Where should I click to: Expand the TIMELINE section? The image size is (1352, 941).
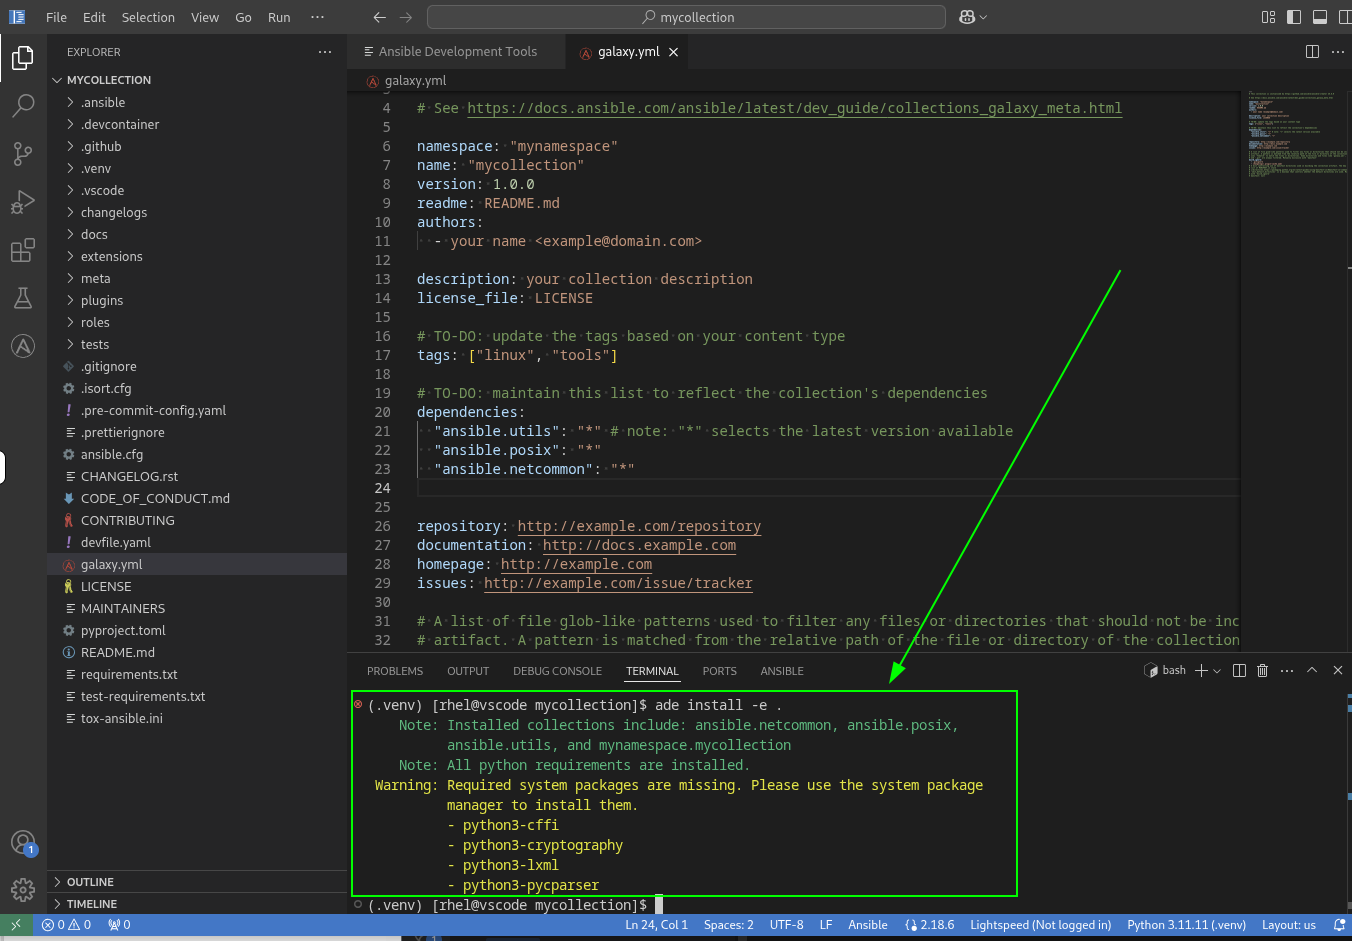pos(92,904)
